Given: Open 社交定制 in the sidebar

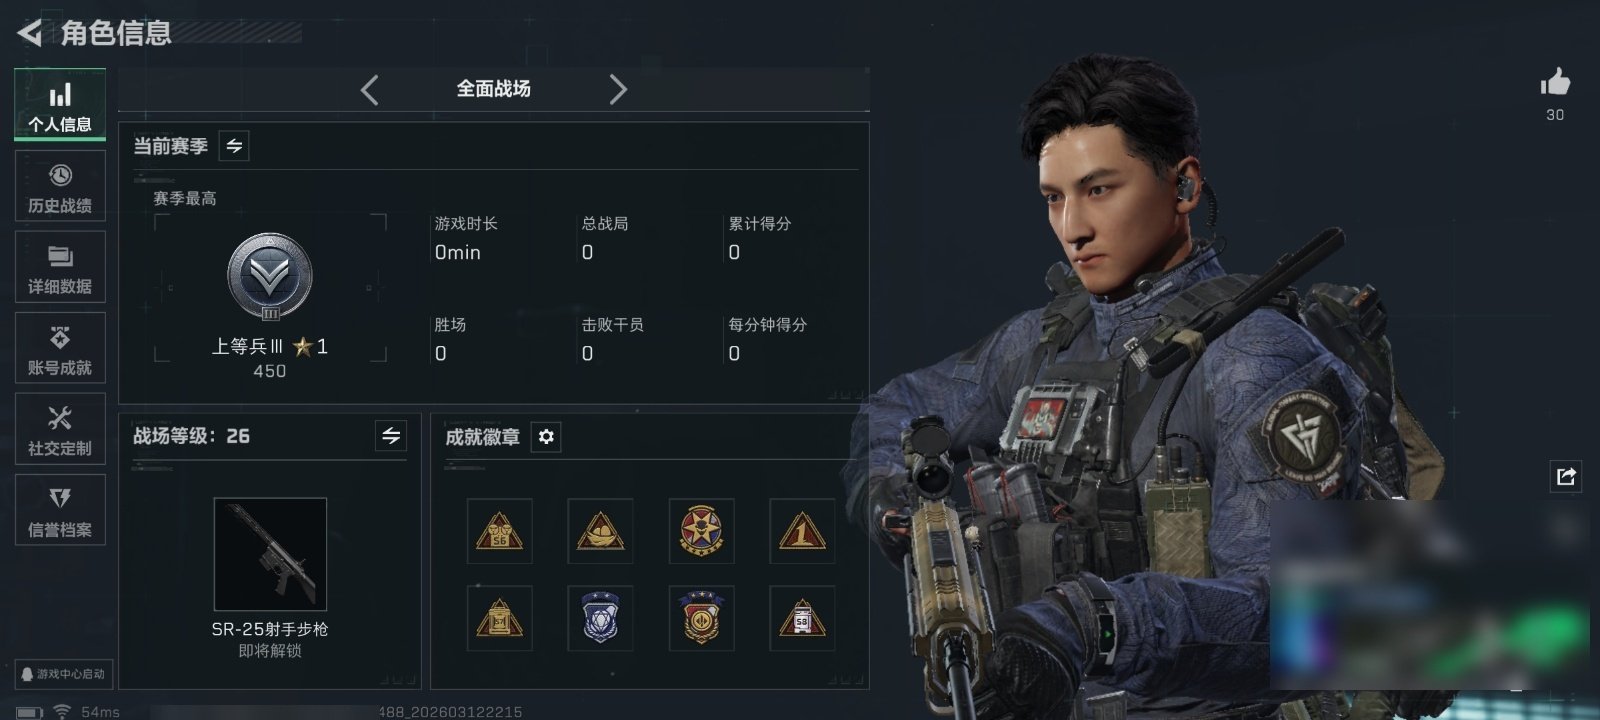Looking at the screenshot, I should [x=60, y=429].
